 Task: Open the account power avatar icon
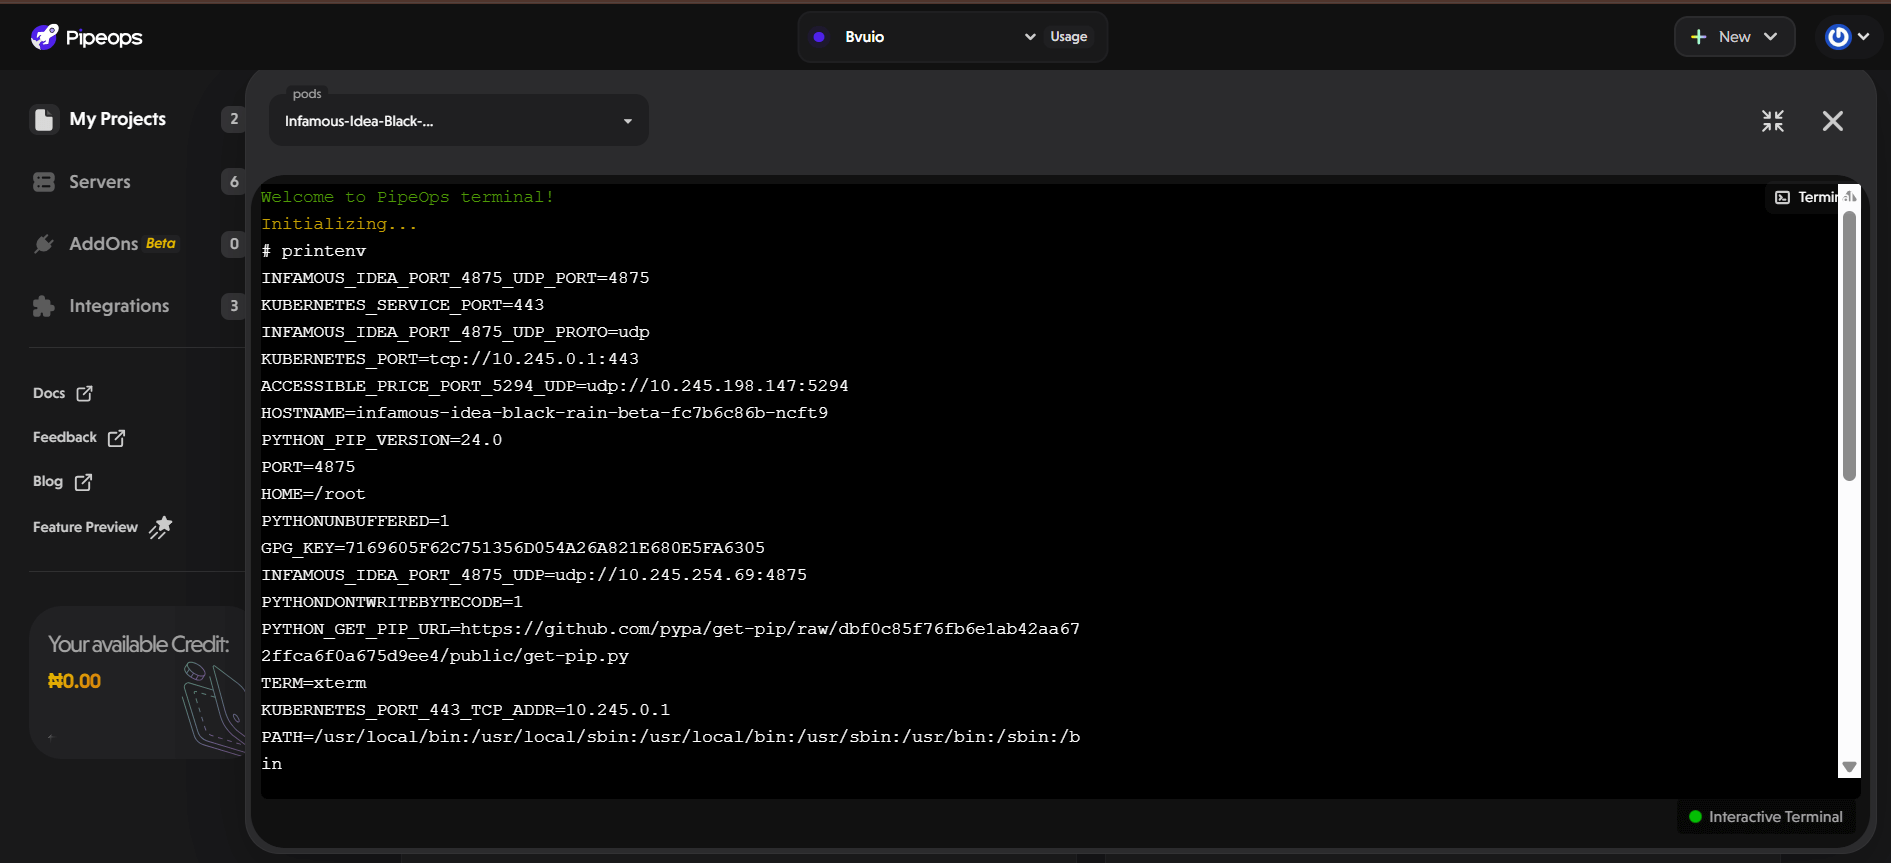pyautogui.click(x=1838, y=37)
